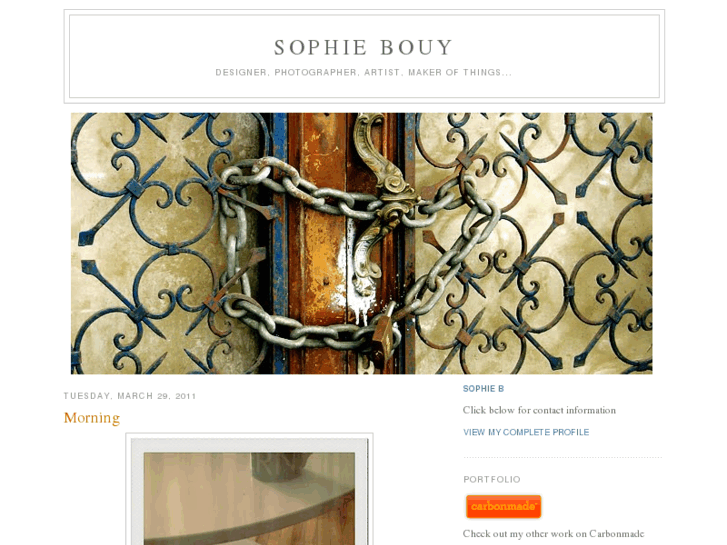Open the Morning post title
727x545 pixels.
(x=92, y=418)
